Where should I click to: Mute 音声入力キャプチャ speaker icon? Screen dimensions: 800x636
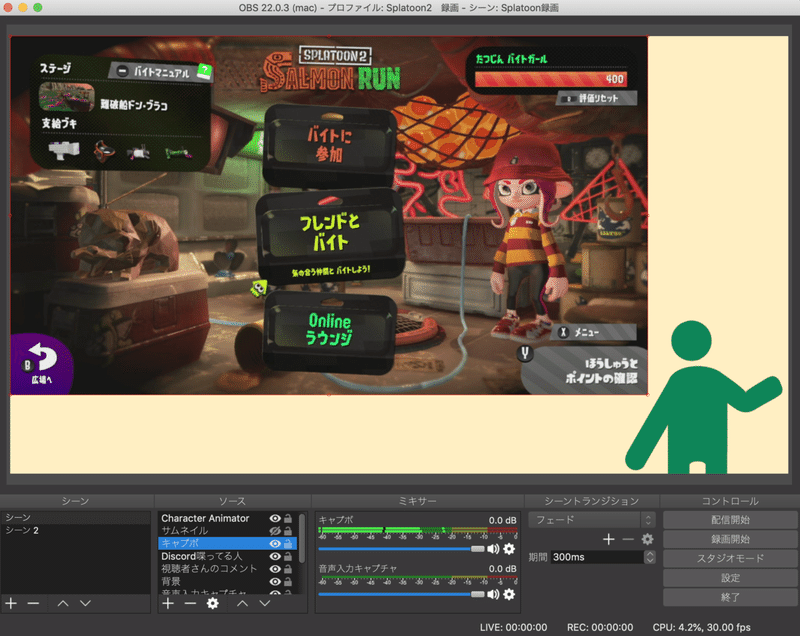pyautogui.click(x=493, y=594)
